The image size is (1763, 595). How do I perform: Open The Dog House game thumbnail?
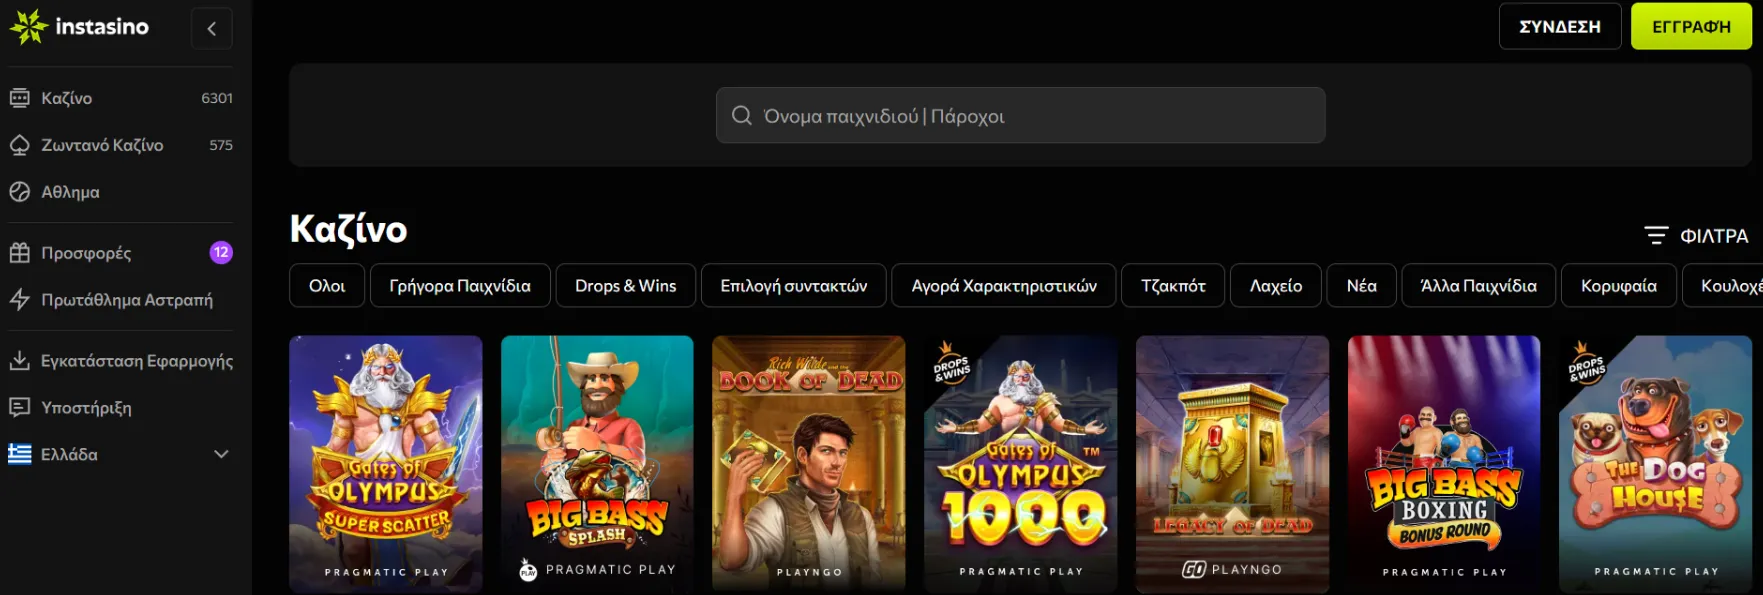tap(1656, 464)
